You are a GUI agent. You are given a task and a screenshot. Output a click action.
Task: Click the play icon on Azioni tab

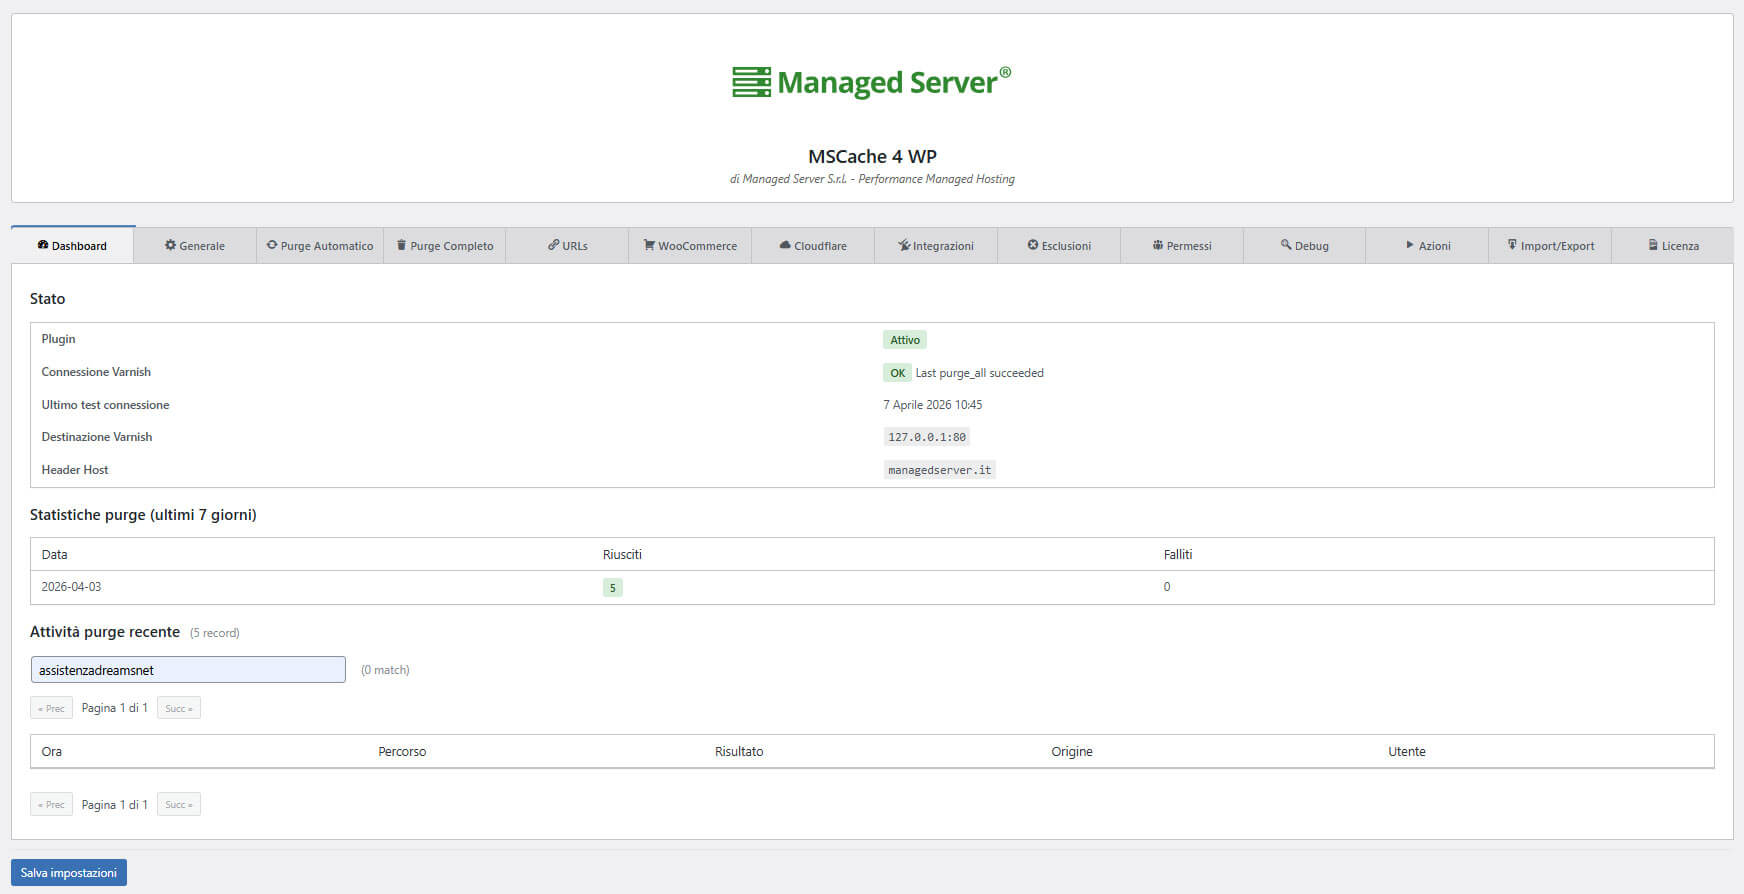tap(1410, 245)
